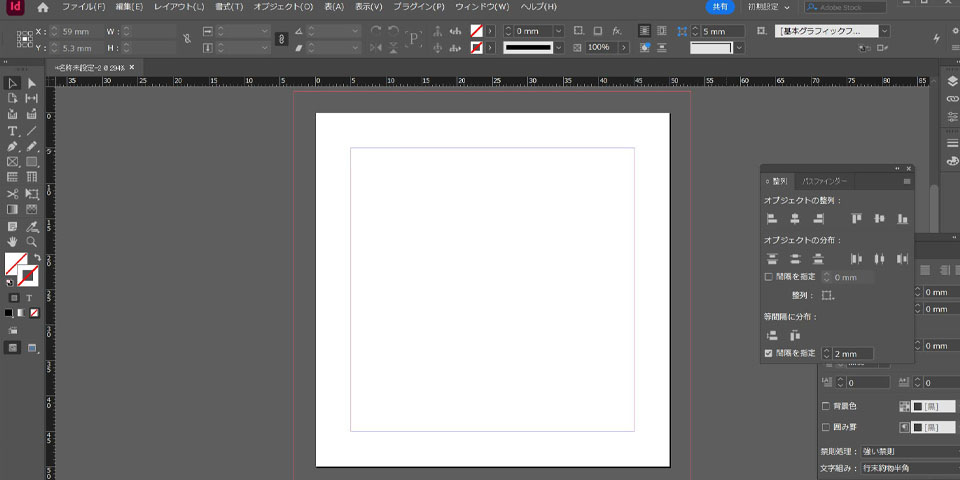Screen dimensions: 960x480
Task: Open the 基本グラフィックフレーム style dropdown
Action: click(884, 31)
